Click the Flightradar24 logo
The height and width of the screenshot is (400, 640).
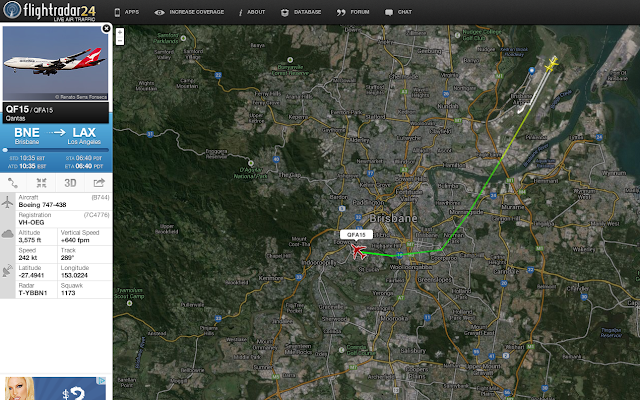[49, 11]
